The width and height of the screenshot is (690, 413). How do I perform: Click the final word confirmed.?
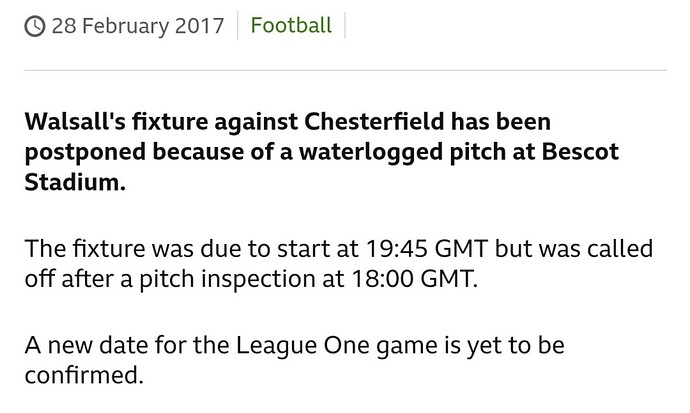84,375
